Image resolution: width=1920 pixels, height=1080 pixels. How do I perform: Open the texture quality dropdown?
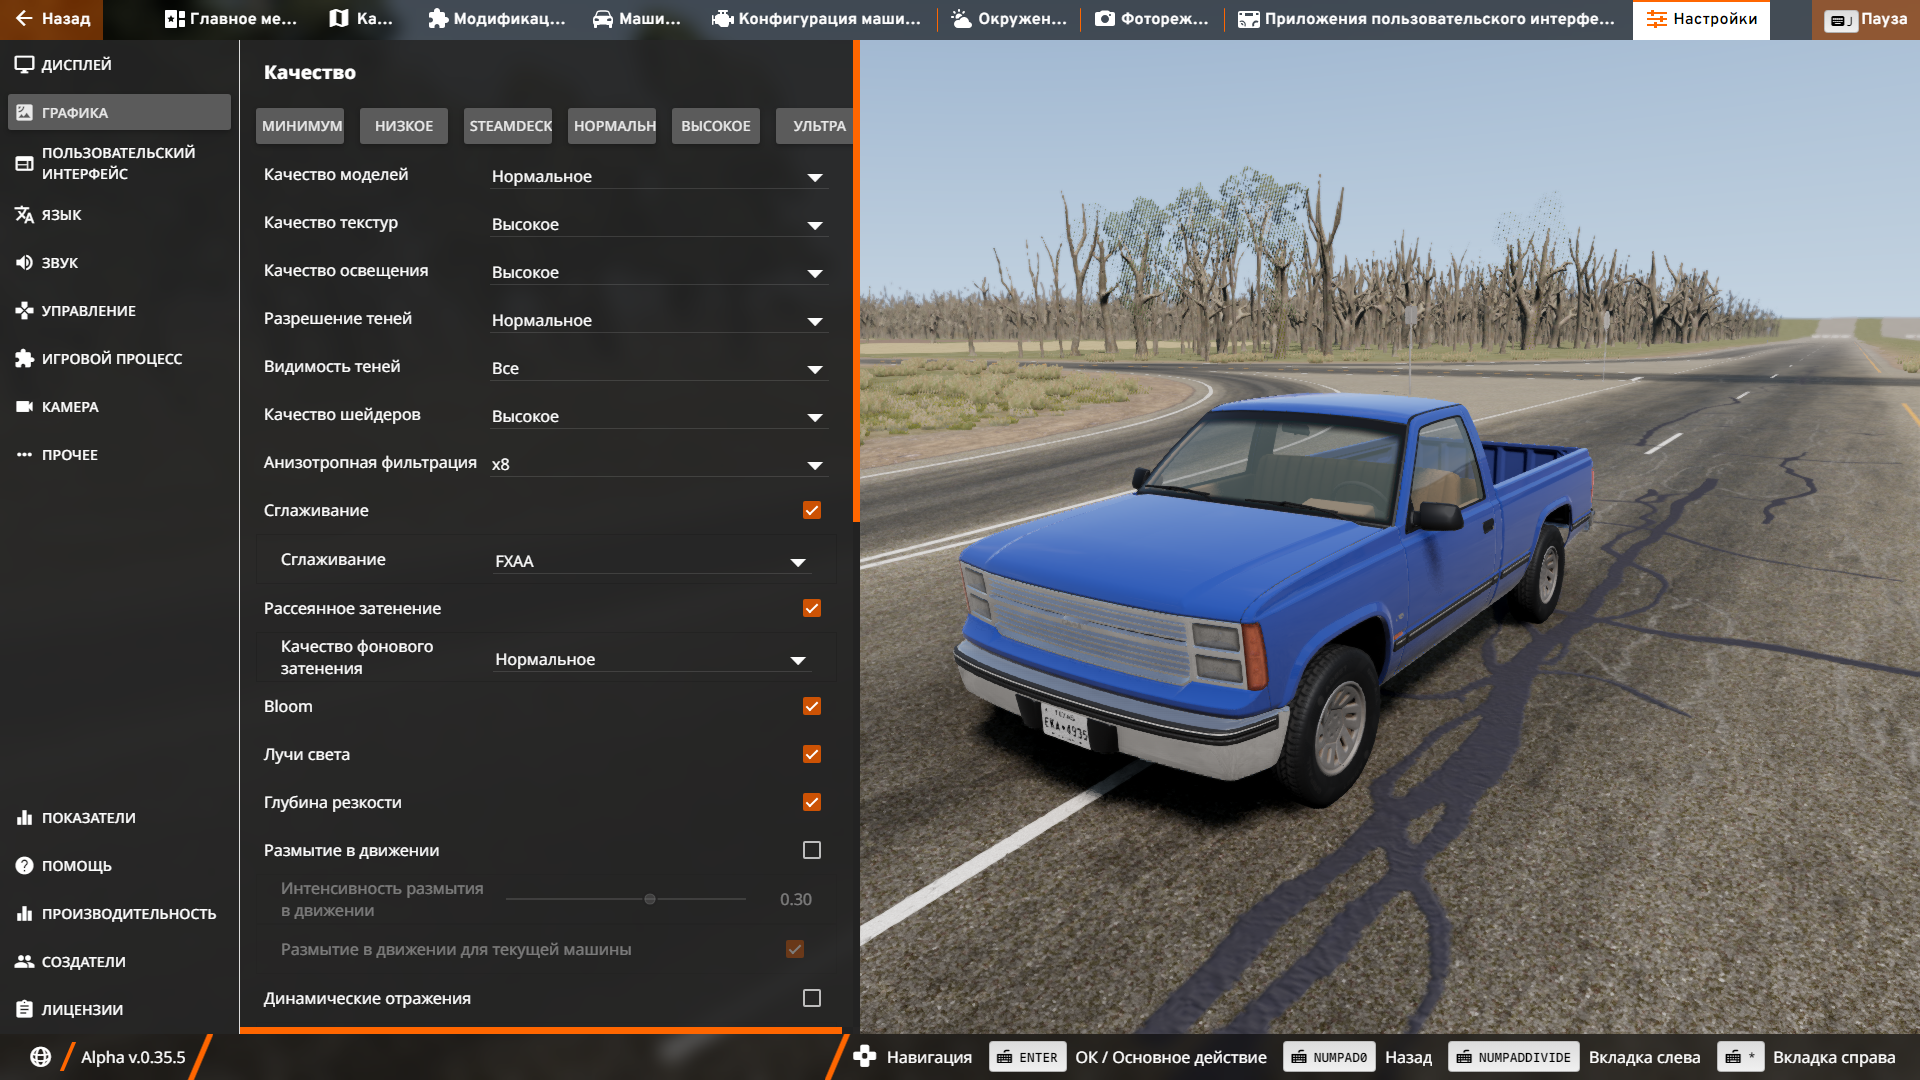658,225
